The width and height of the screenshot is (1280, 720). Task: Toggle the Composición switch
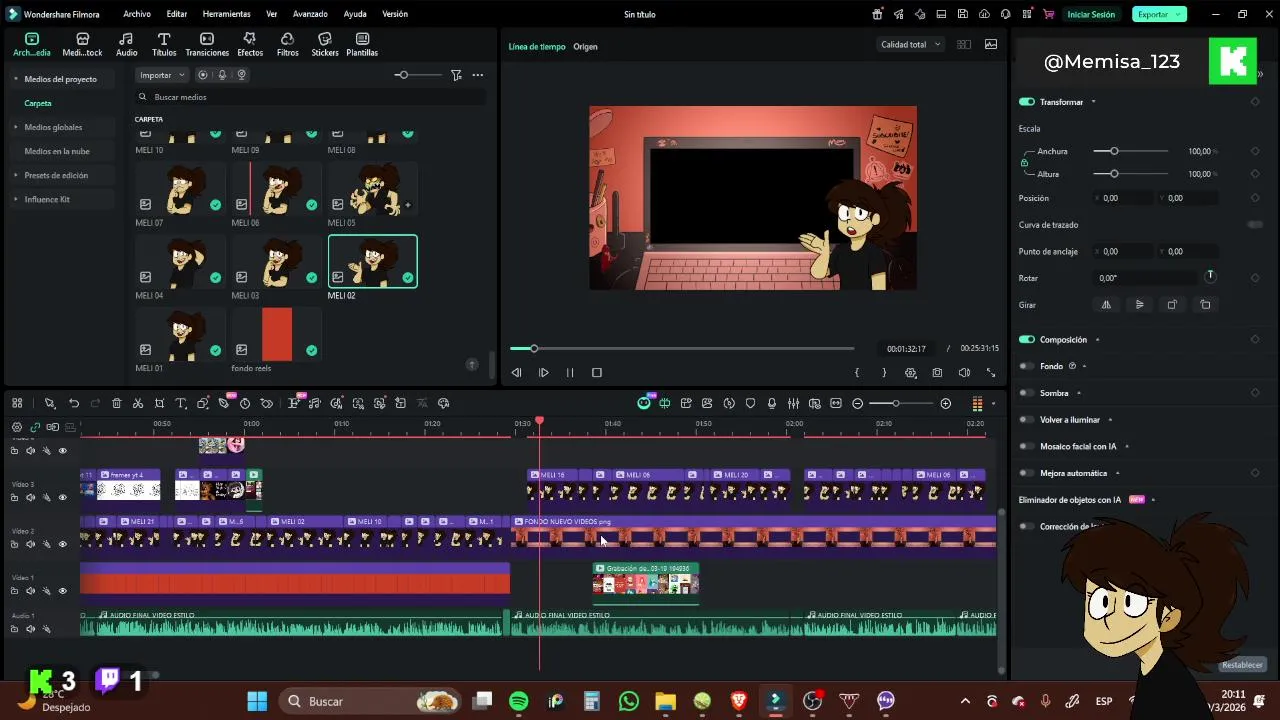(1026, 339)
